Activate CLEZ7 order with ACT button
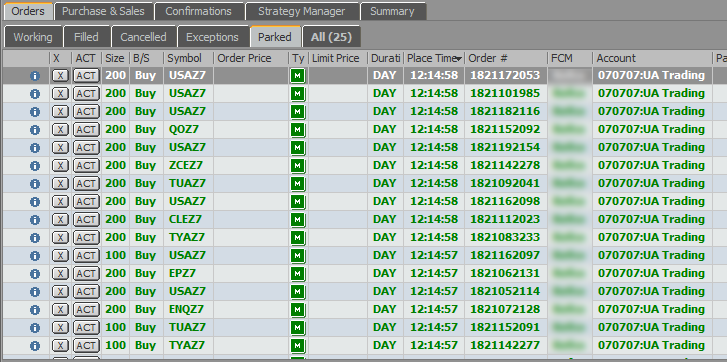 (86, 220)
